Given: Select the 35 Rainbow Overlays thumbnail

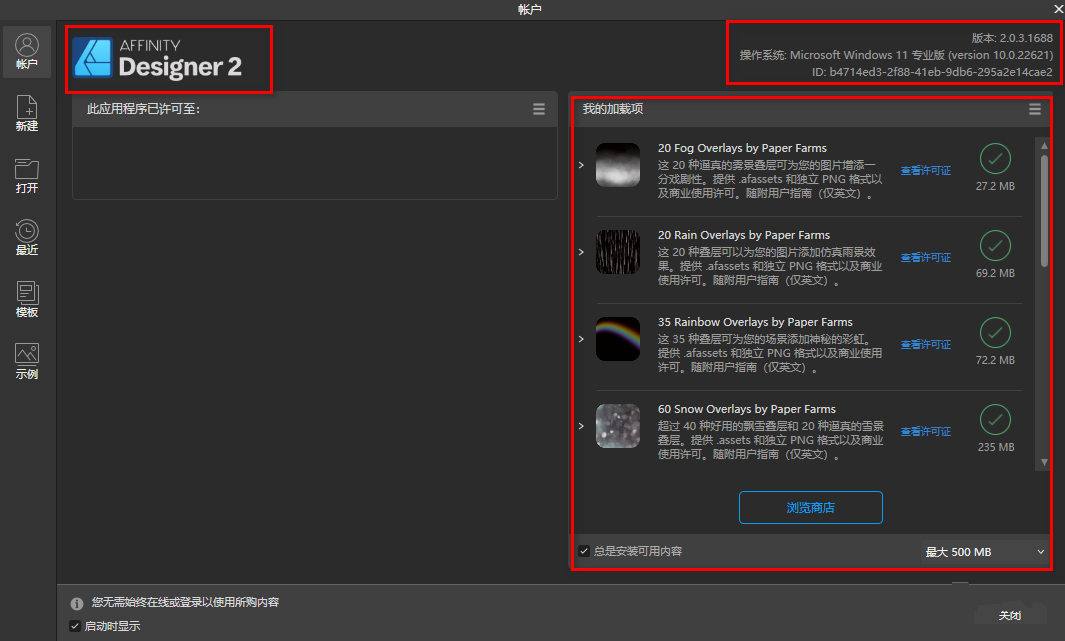Looking at the screenshot, I should tap(618, 339).
